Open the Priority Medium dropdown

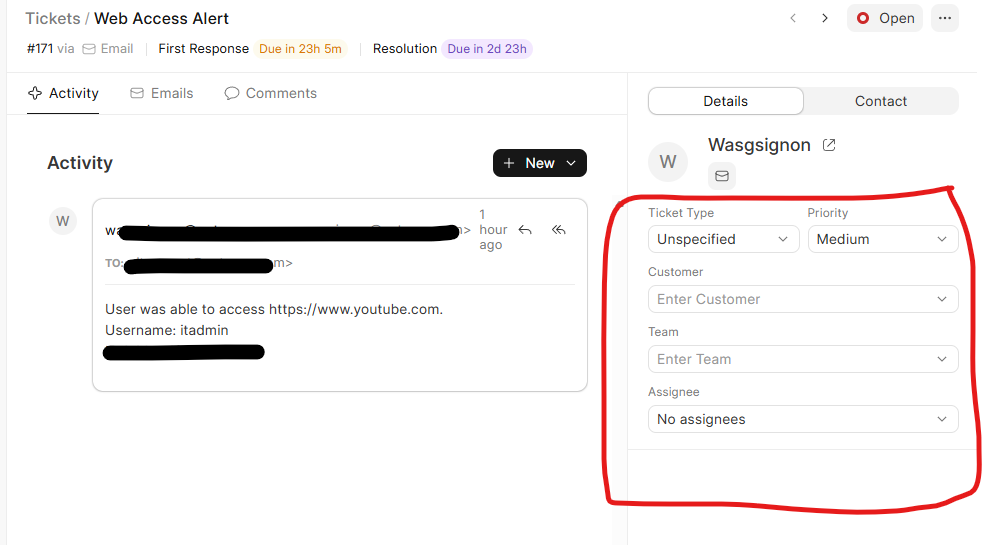pyautogui.click(x=882, y=239)
